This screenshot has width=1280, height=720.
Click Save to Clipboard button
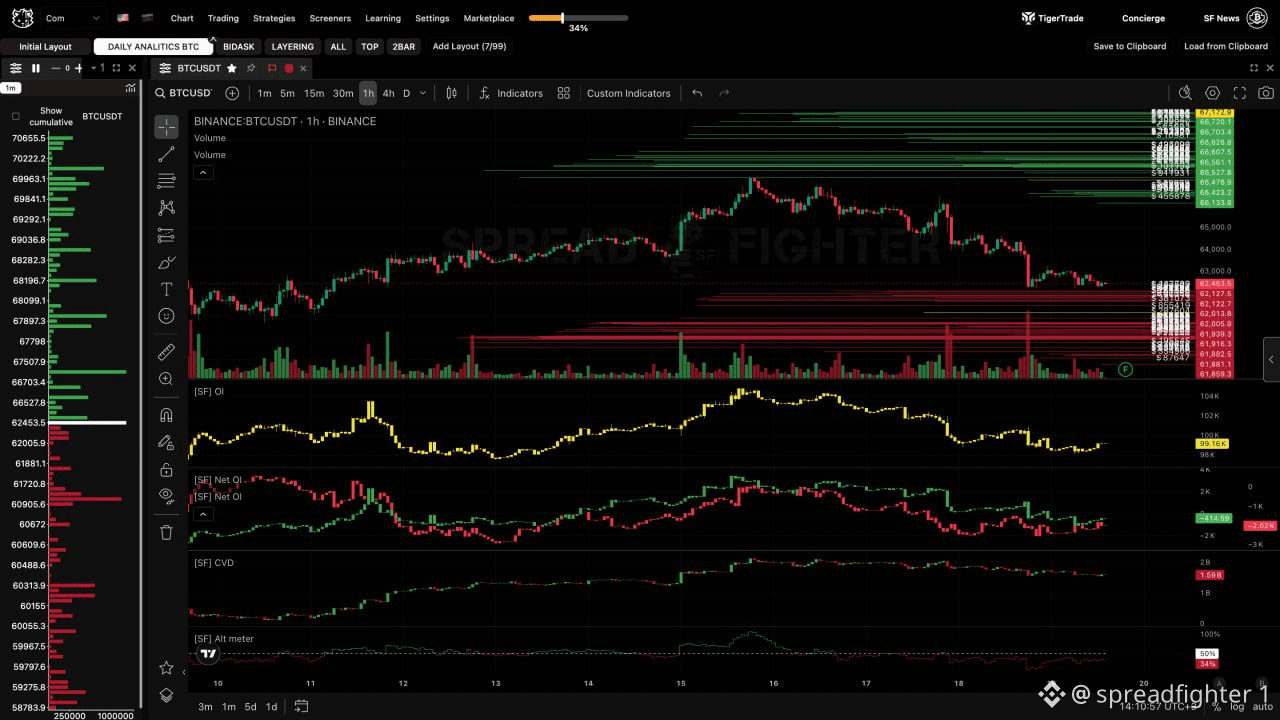click(1130, 46)
